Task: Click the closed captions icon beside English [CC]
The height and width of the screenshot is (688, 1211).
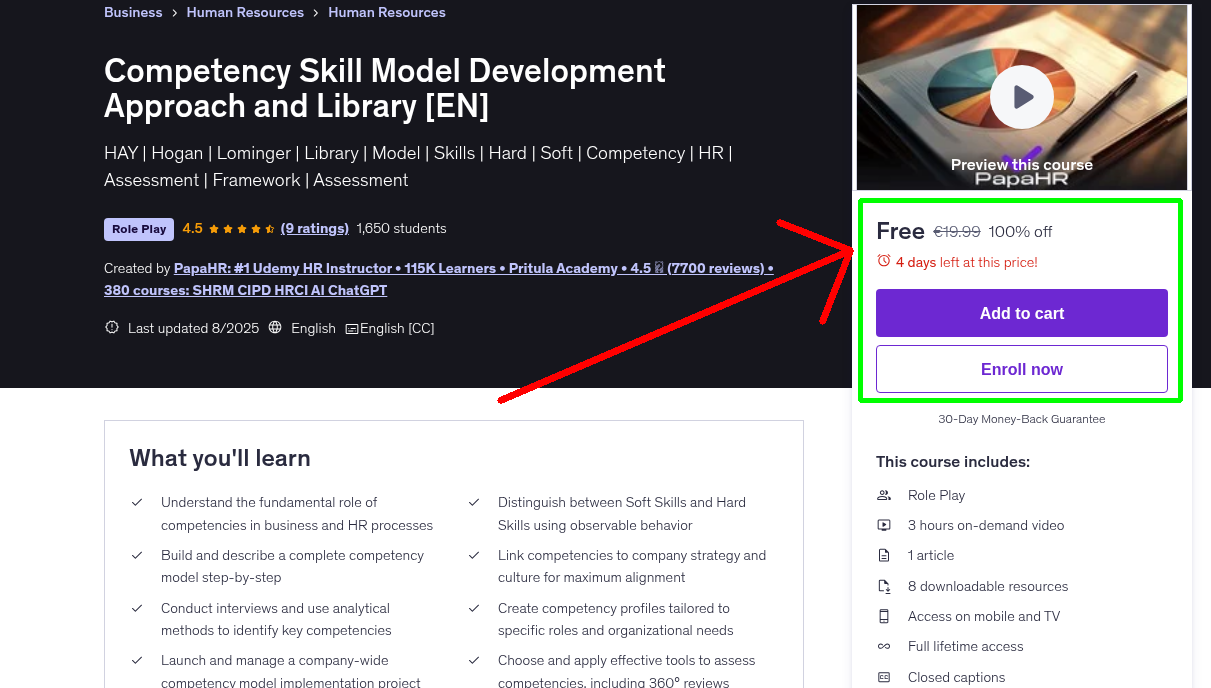Action: [352, 329]
